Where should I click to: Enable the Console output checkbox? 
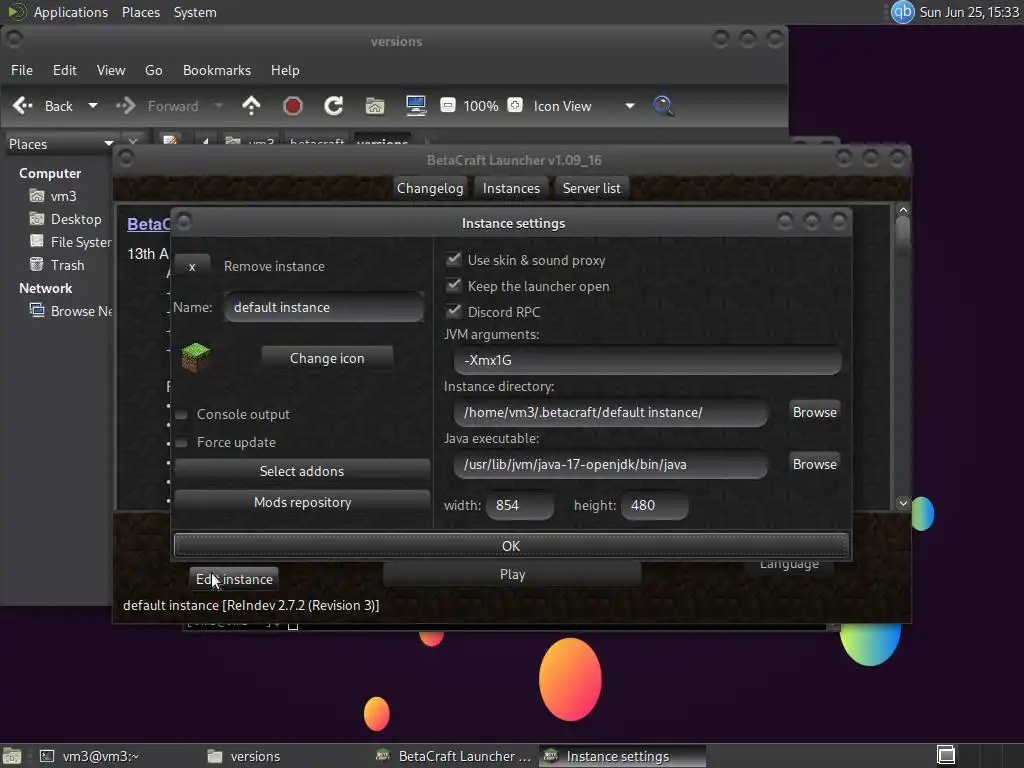click(182, 415)
